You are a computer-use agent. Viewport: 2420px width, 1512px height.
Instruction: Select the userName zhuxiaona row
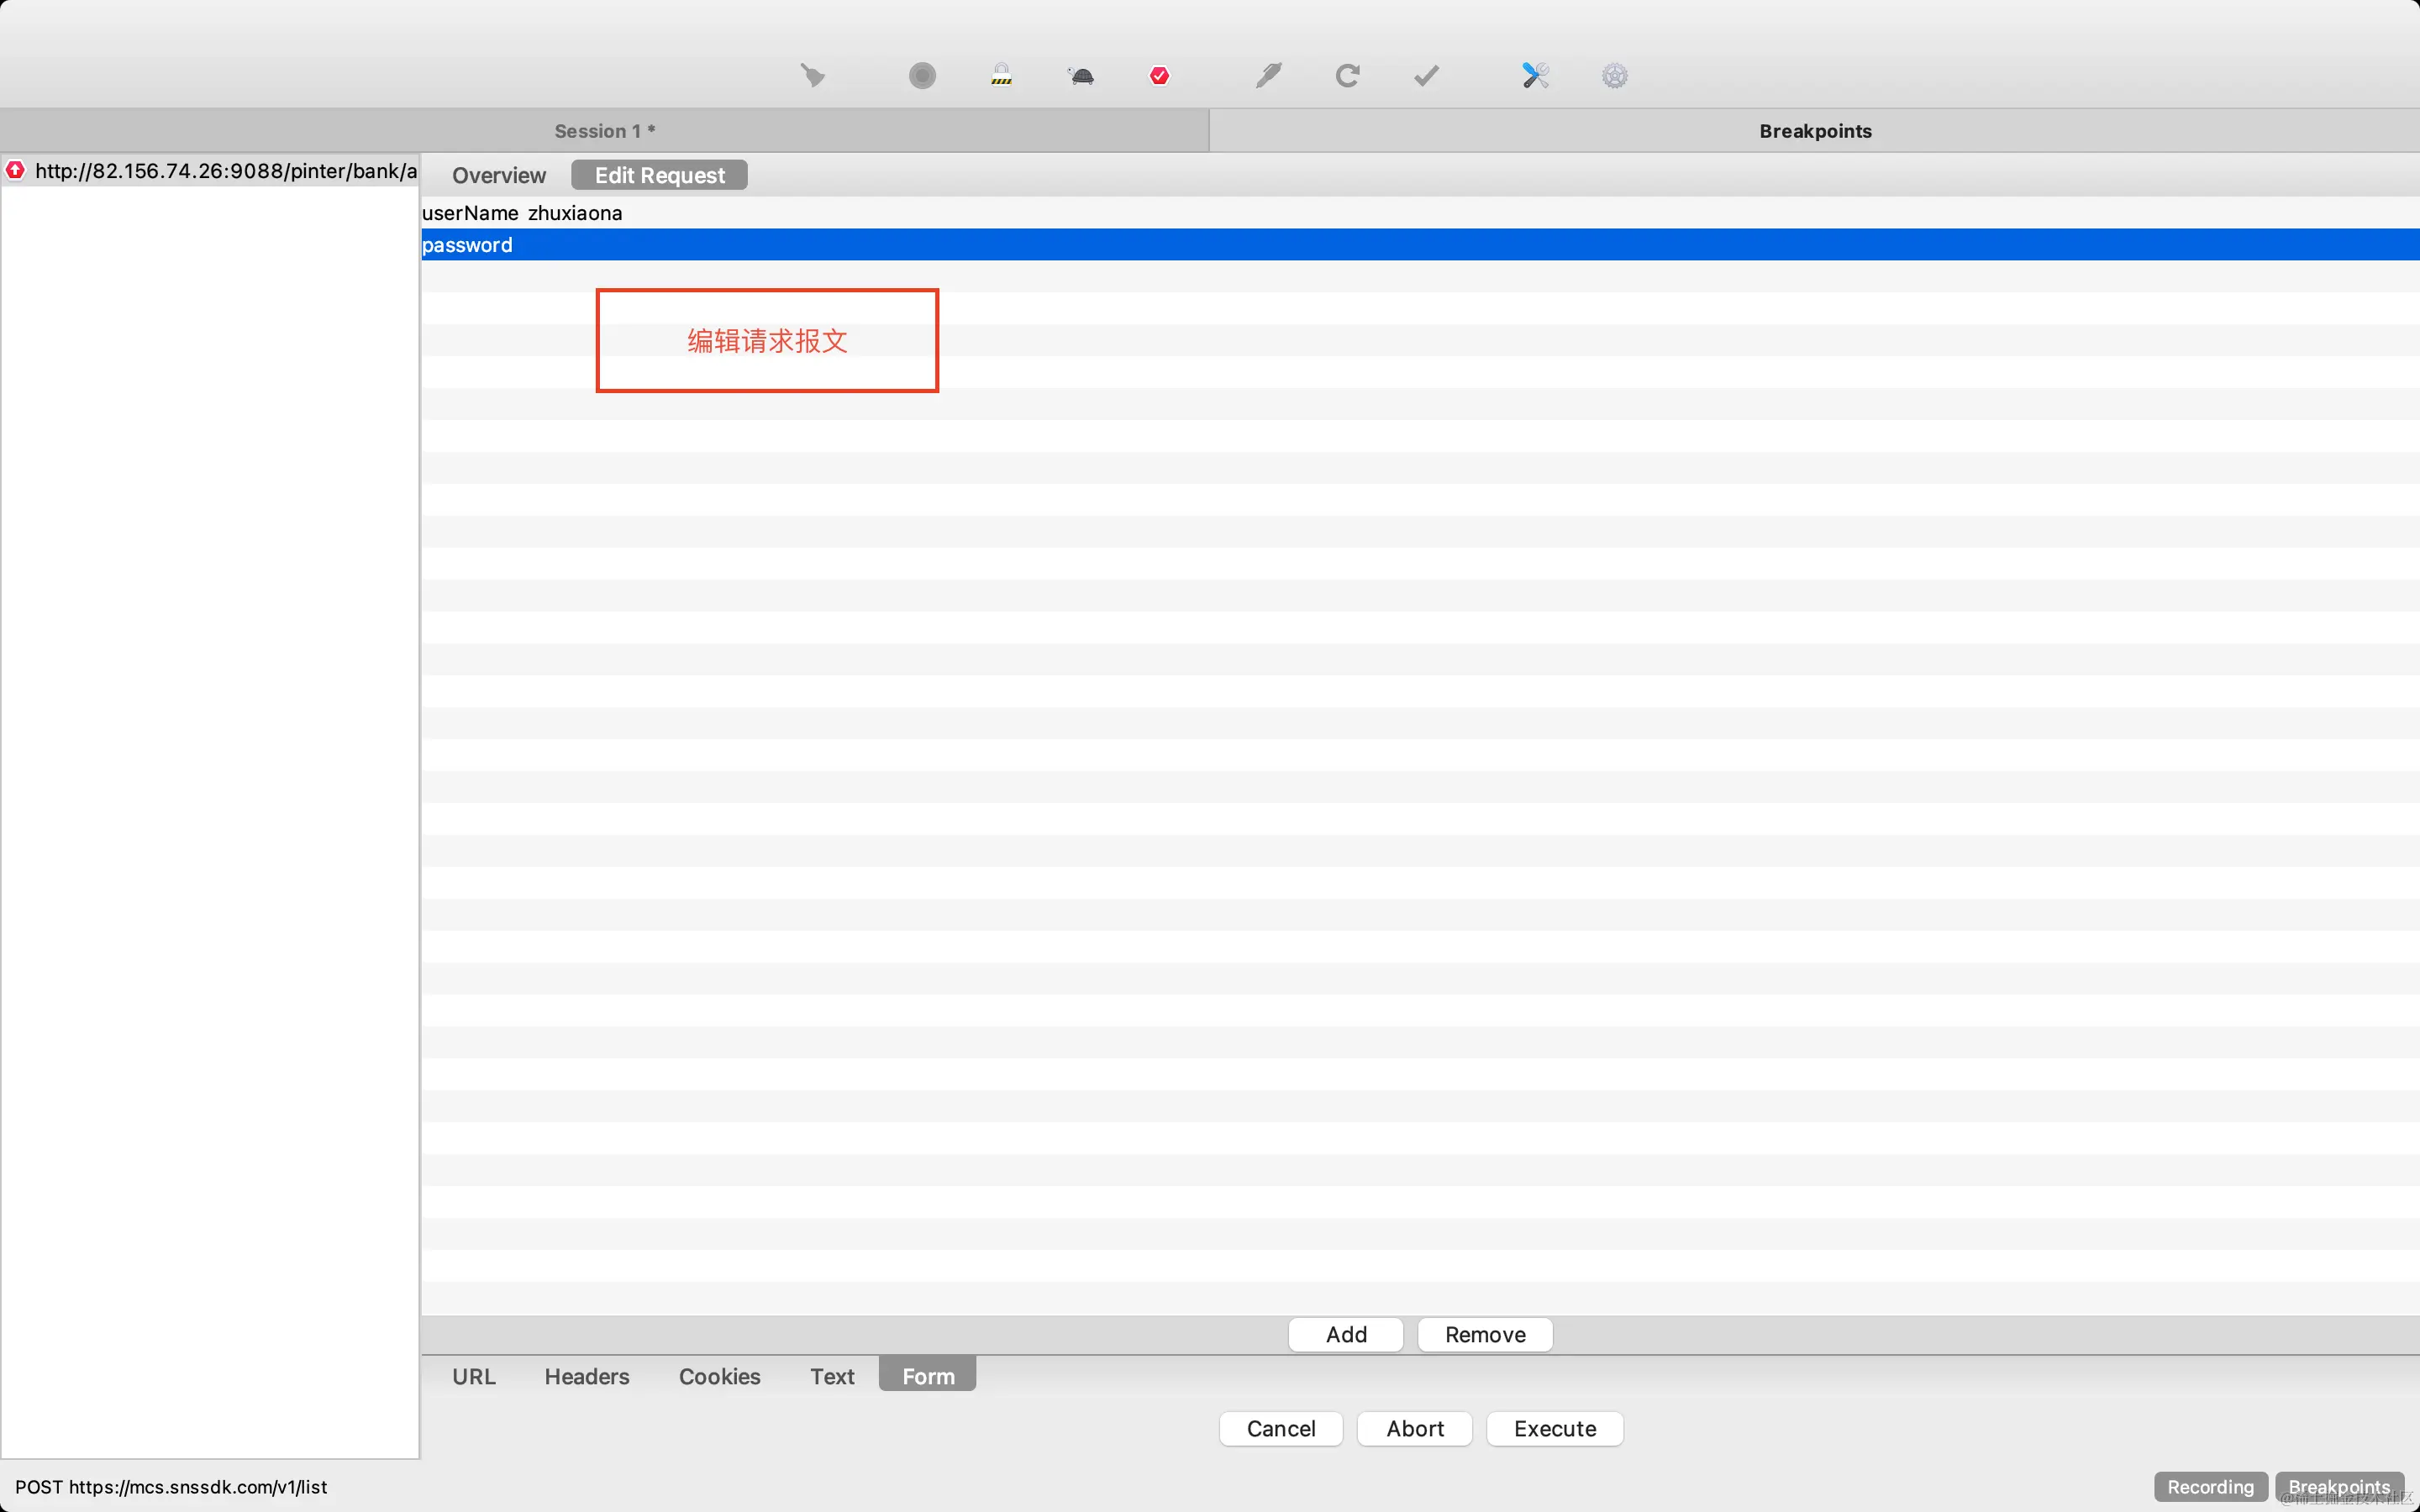pos(522,213)
